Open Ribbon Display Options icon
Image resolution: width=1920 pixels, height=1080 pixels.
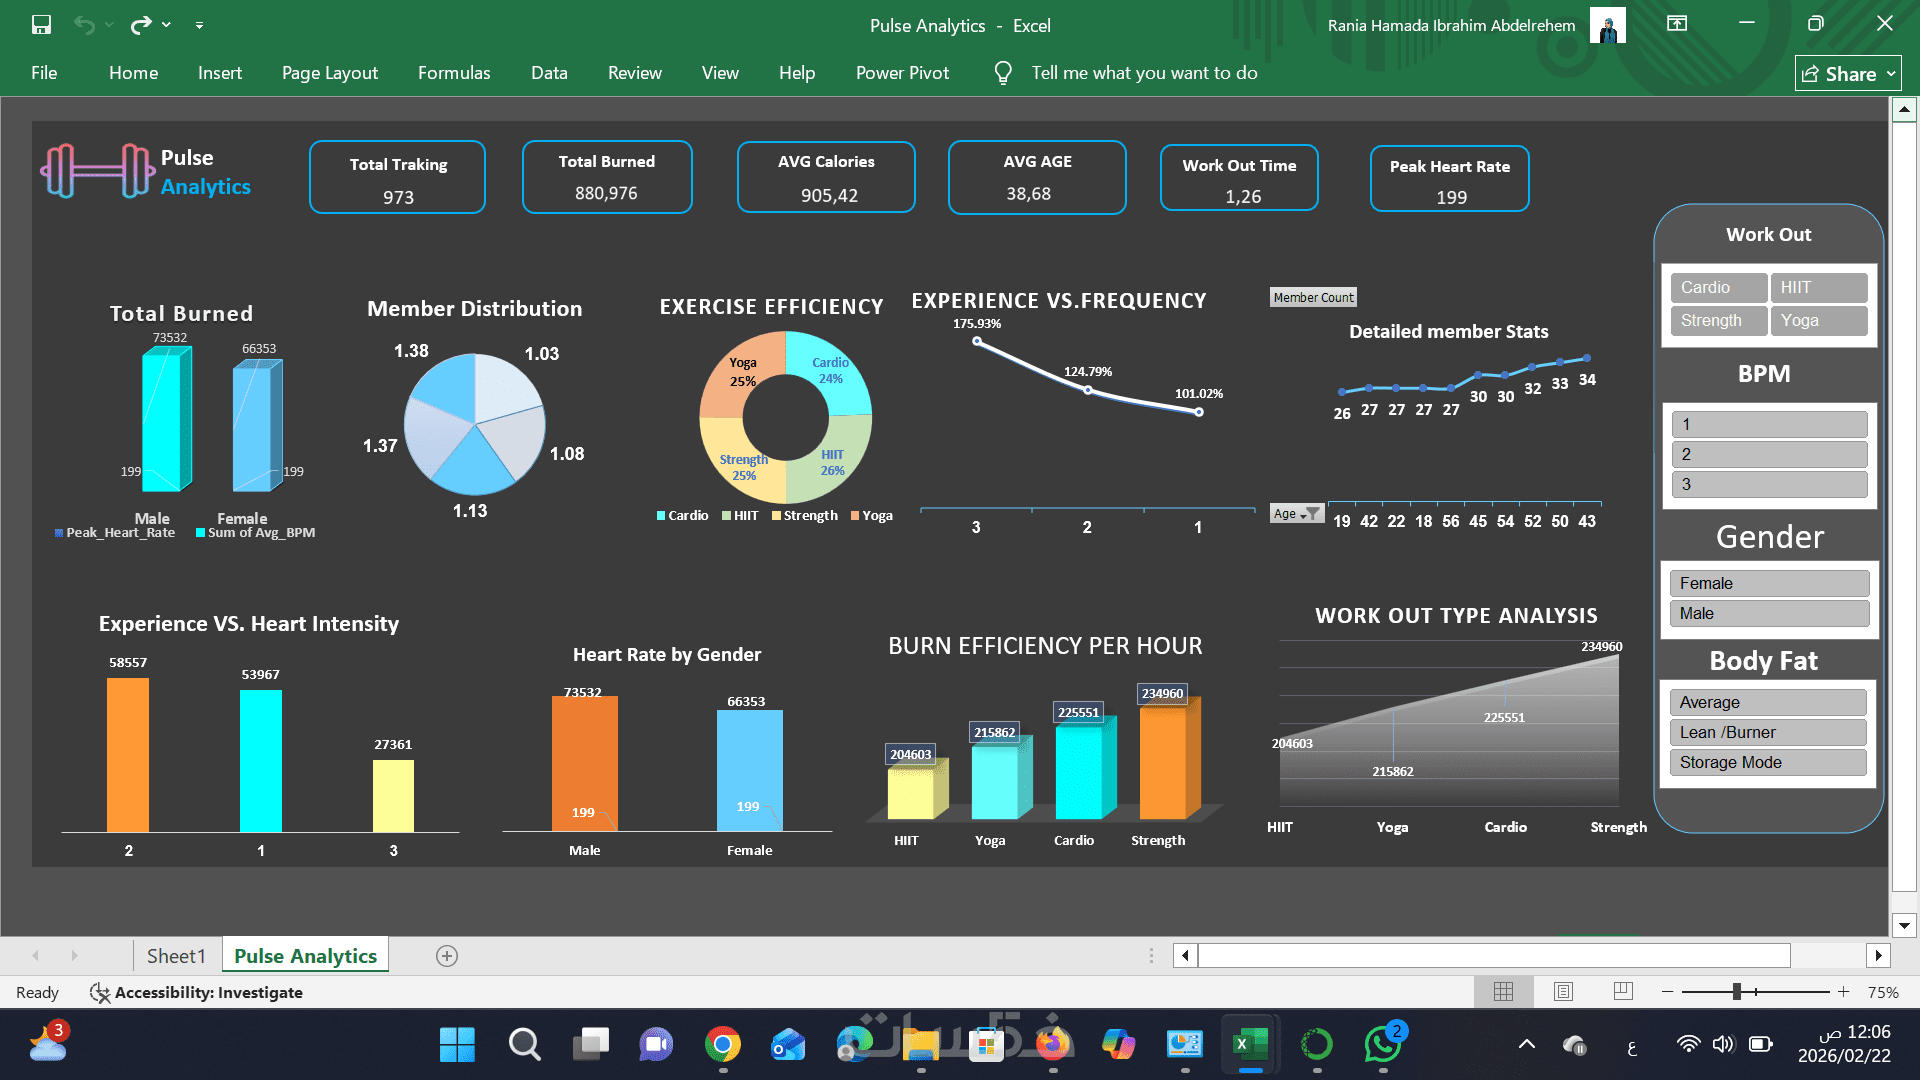pos(1677,24)
